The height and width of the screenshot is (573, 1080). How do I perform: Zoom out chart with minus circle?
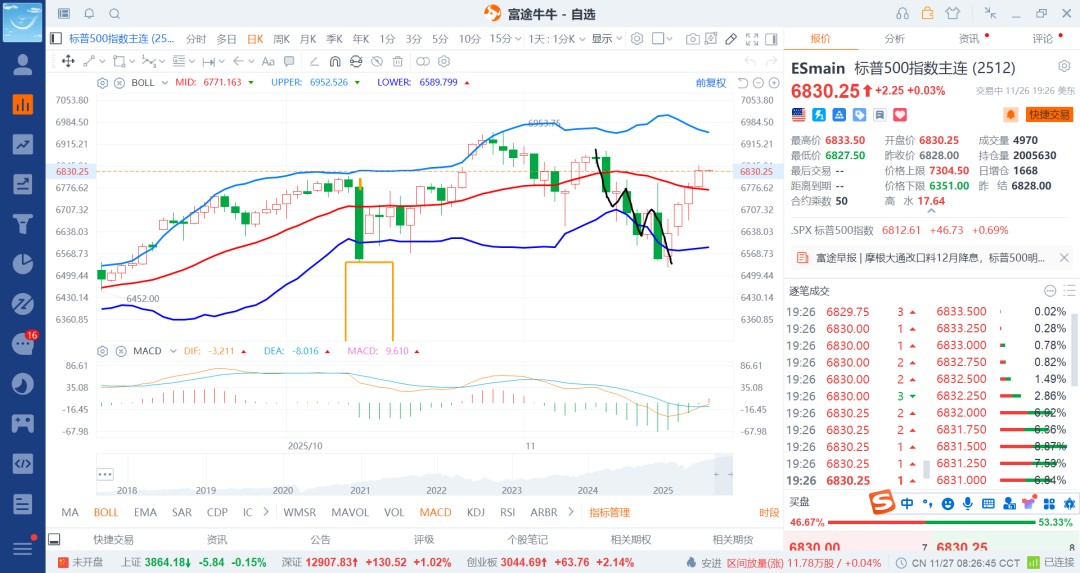[x=758, y=83]
